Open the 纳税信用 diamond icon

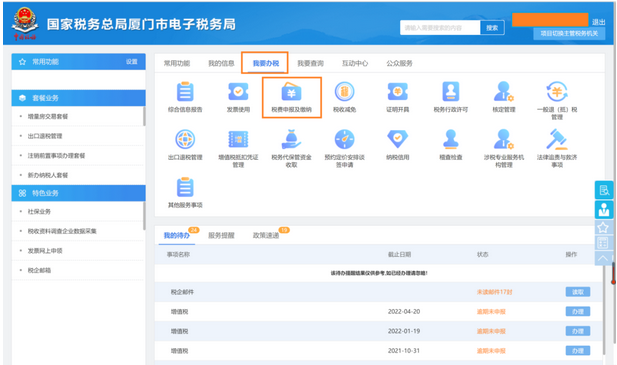397,139
